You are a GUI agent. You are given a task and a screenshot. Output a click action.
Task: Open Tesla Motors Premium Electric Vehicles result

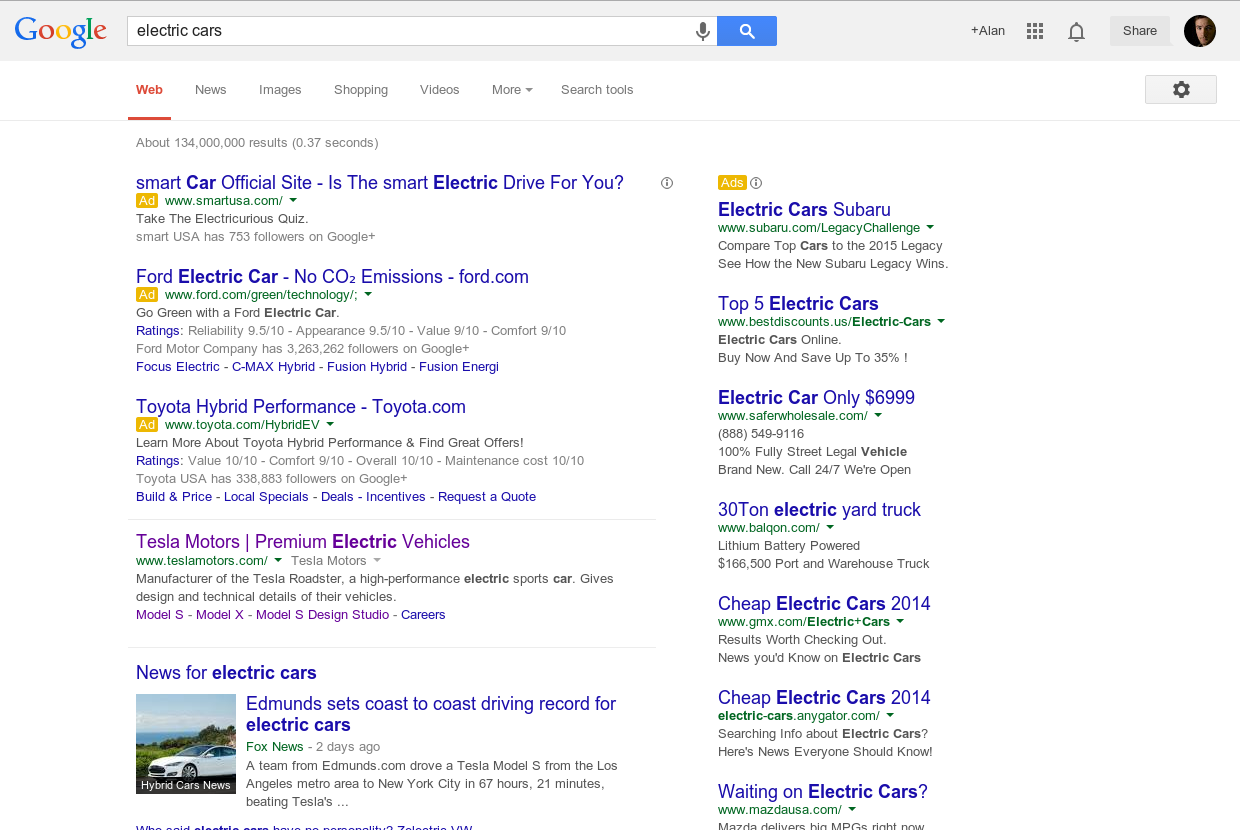(x=303, y=541)
